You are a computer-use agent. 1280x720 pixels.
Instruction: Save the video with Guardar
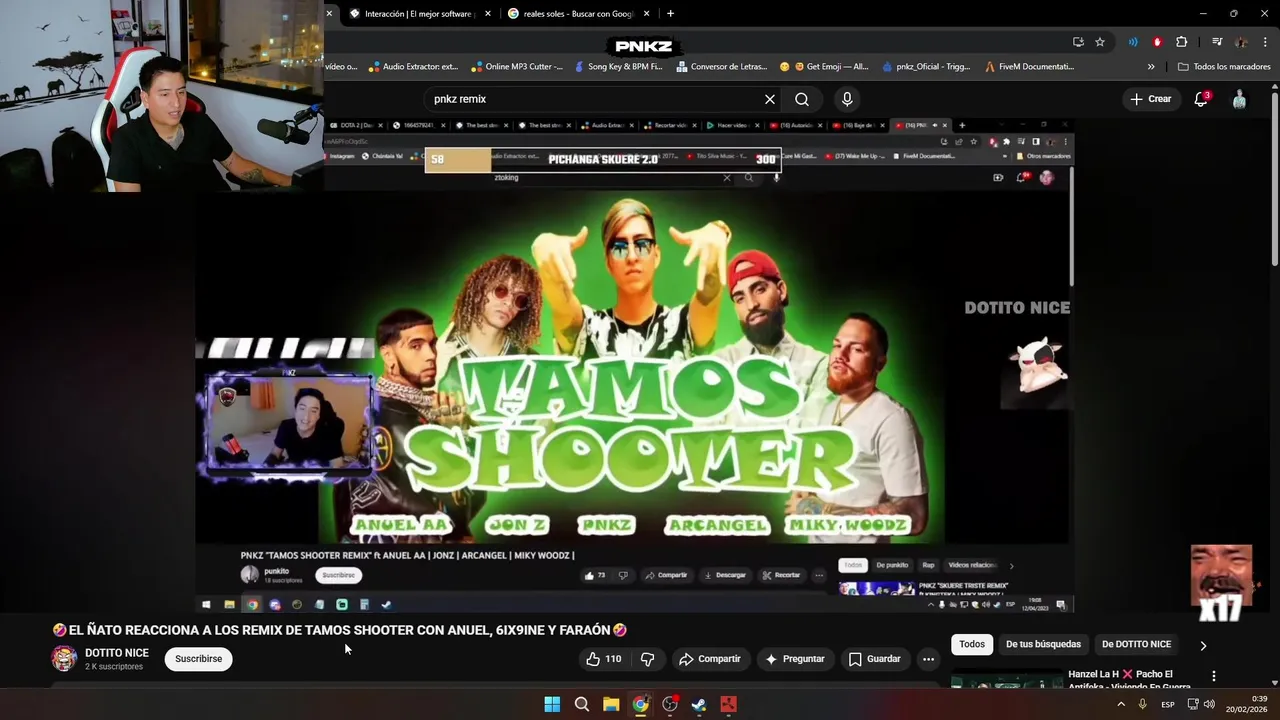point(874,659)
